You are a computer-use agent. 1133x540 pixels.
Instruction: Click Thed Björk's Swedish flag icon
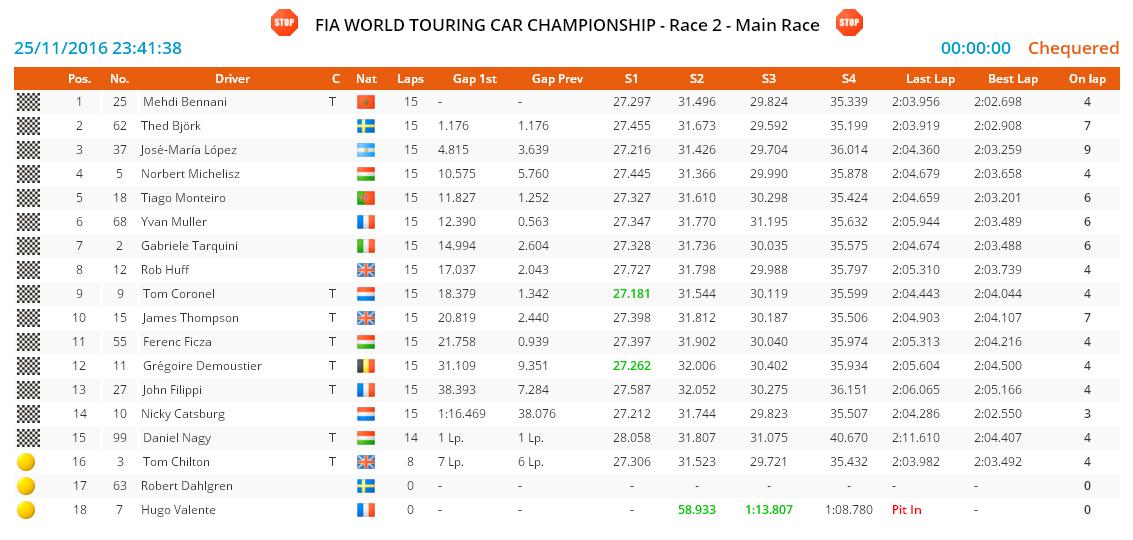pos(366,126)
